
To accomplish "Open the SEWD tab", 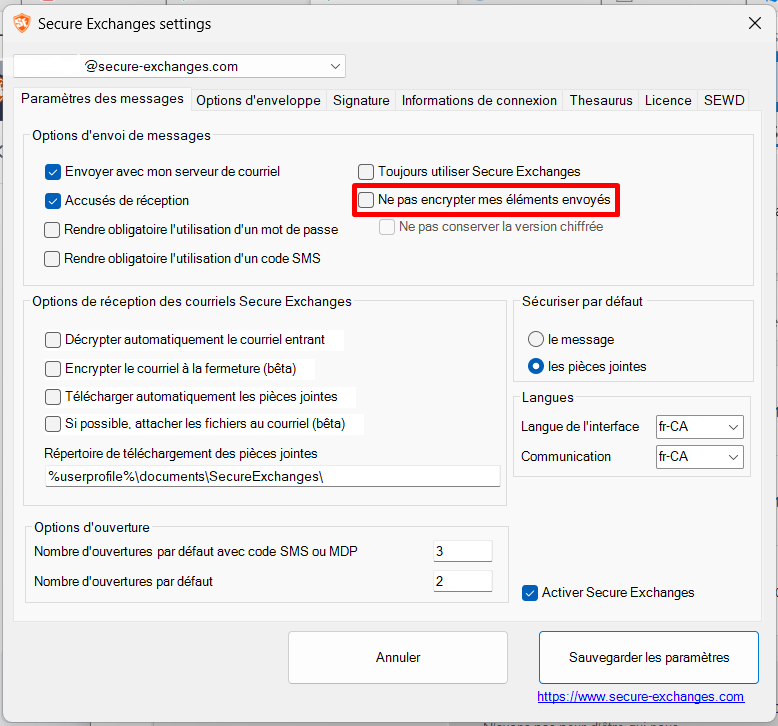I will coord(723,100).
